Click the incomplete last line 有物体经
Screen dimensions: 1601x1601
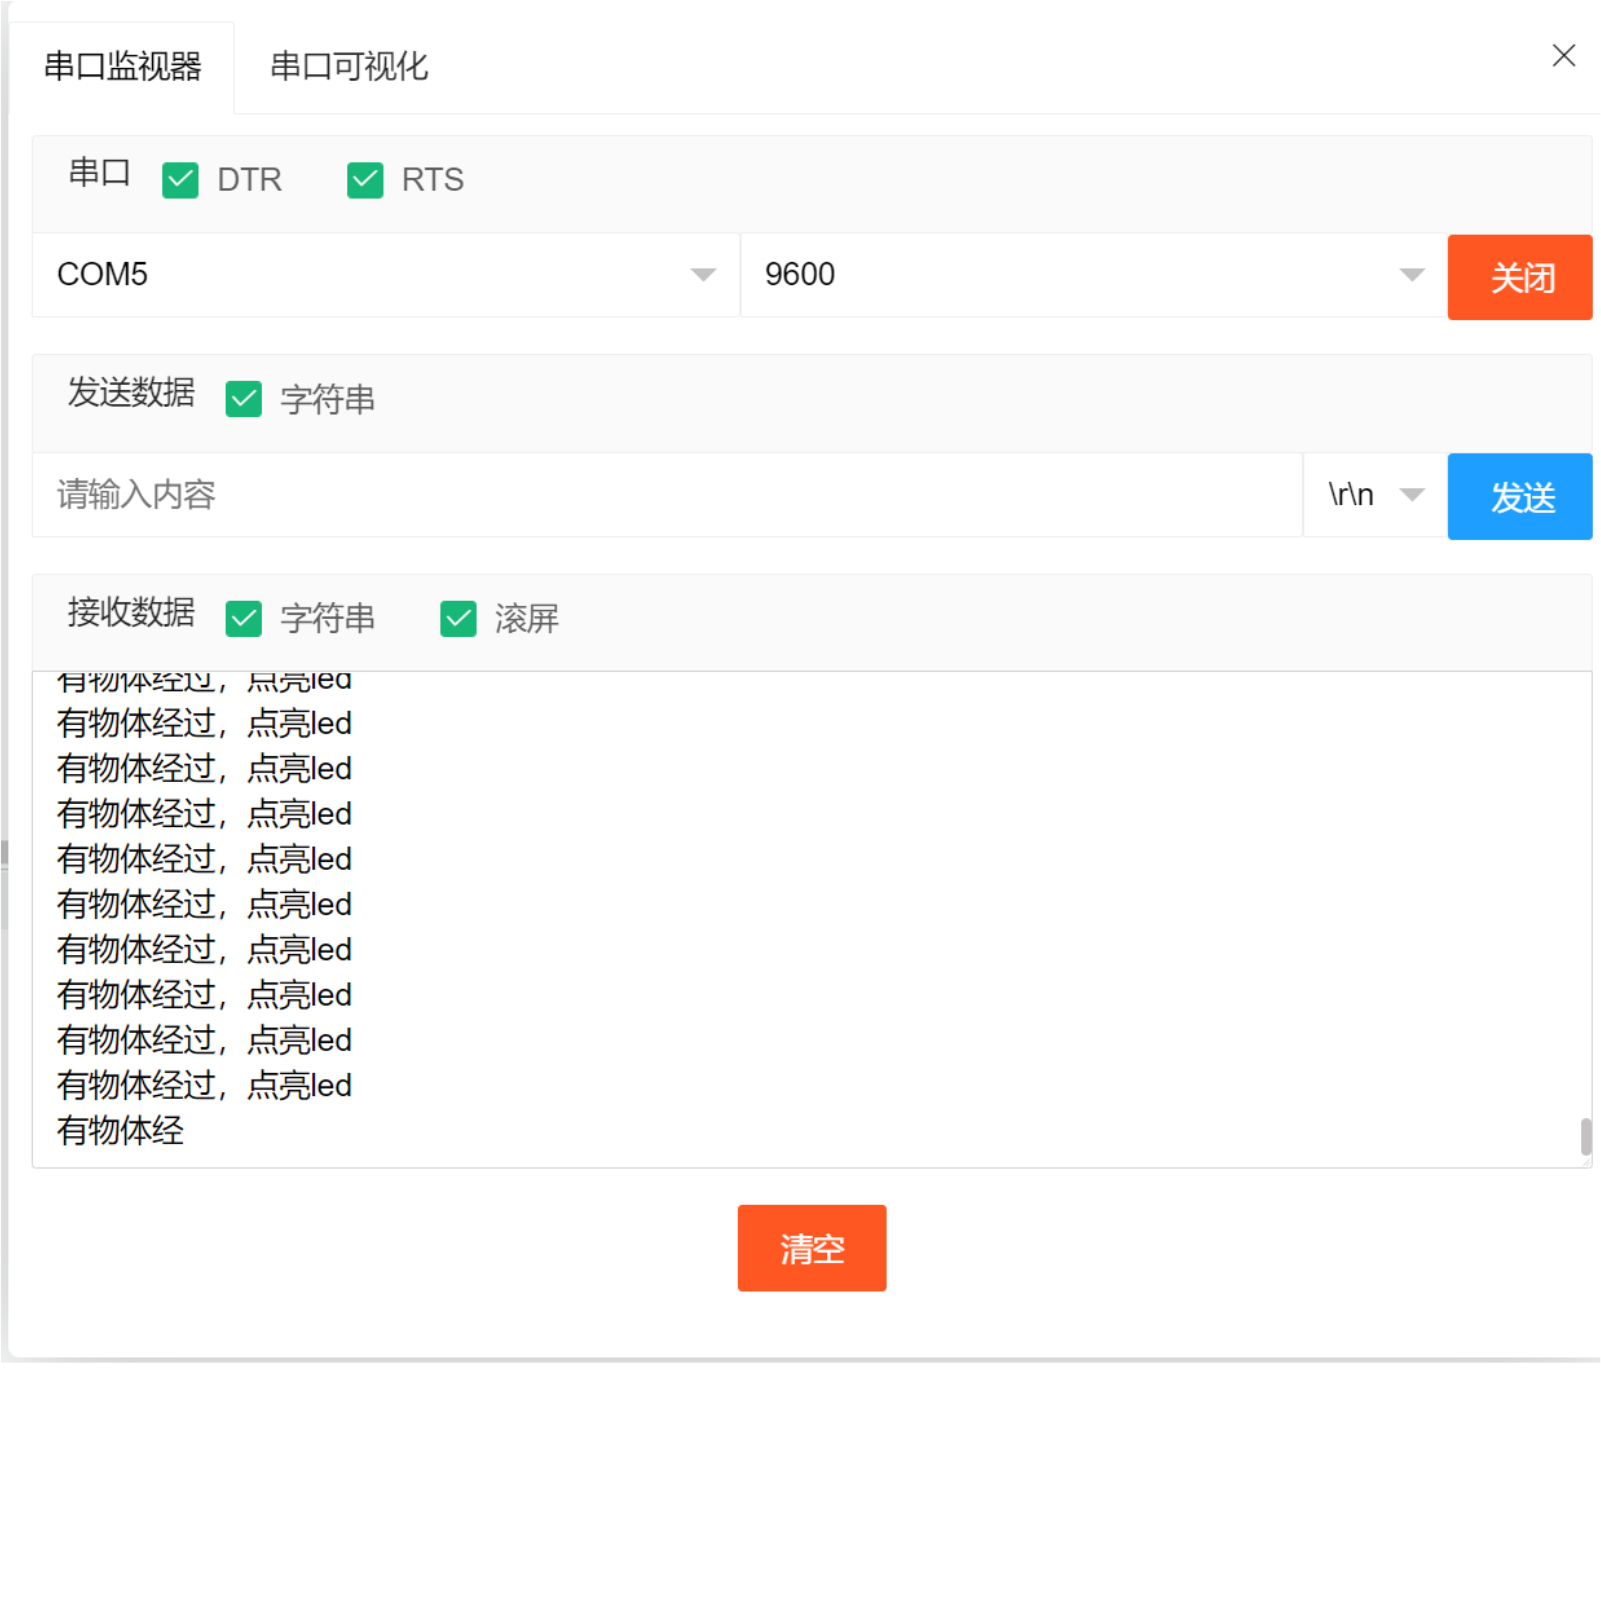point(121,1131)
